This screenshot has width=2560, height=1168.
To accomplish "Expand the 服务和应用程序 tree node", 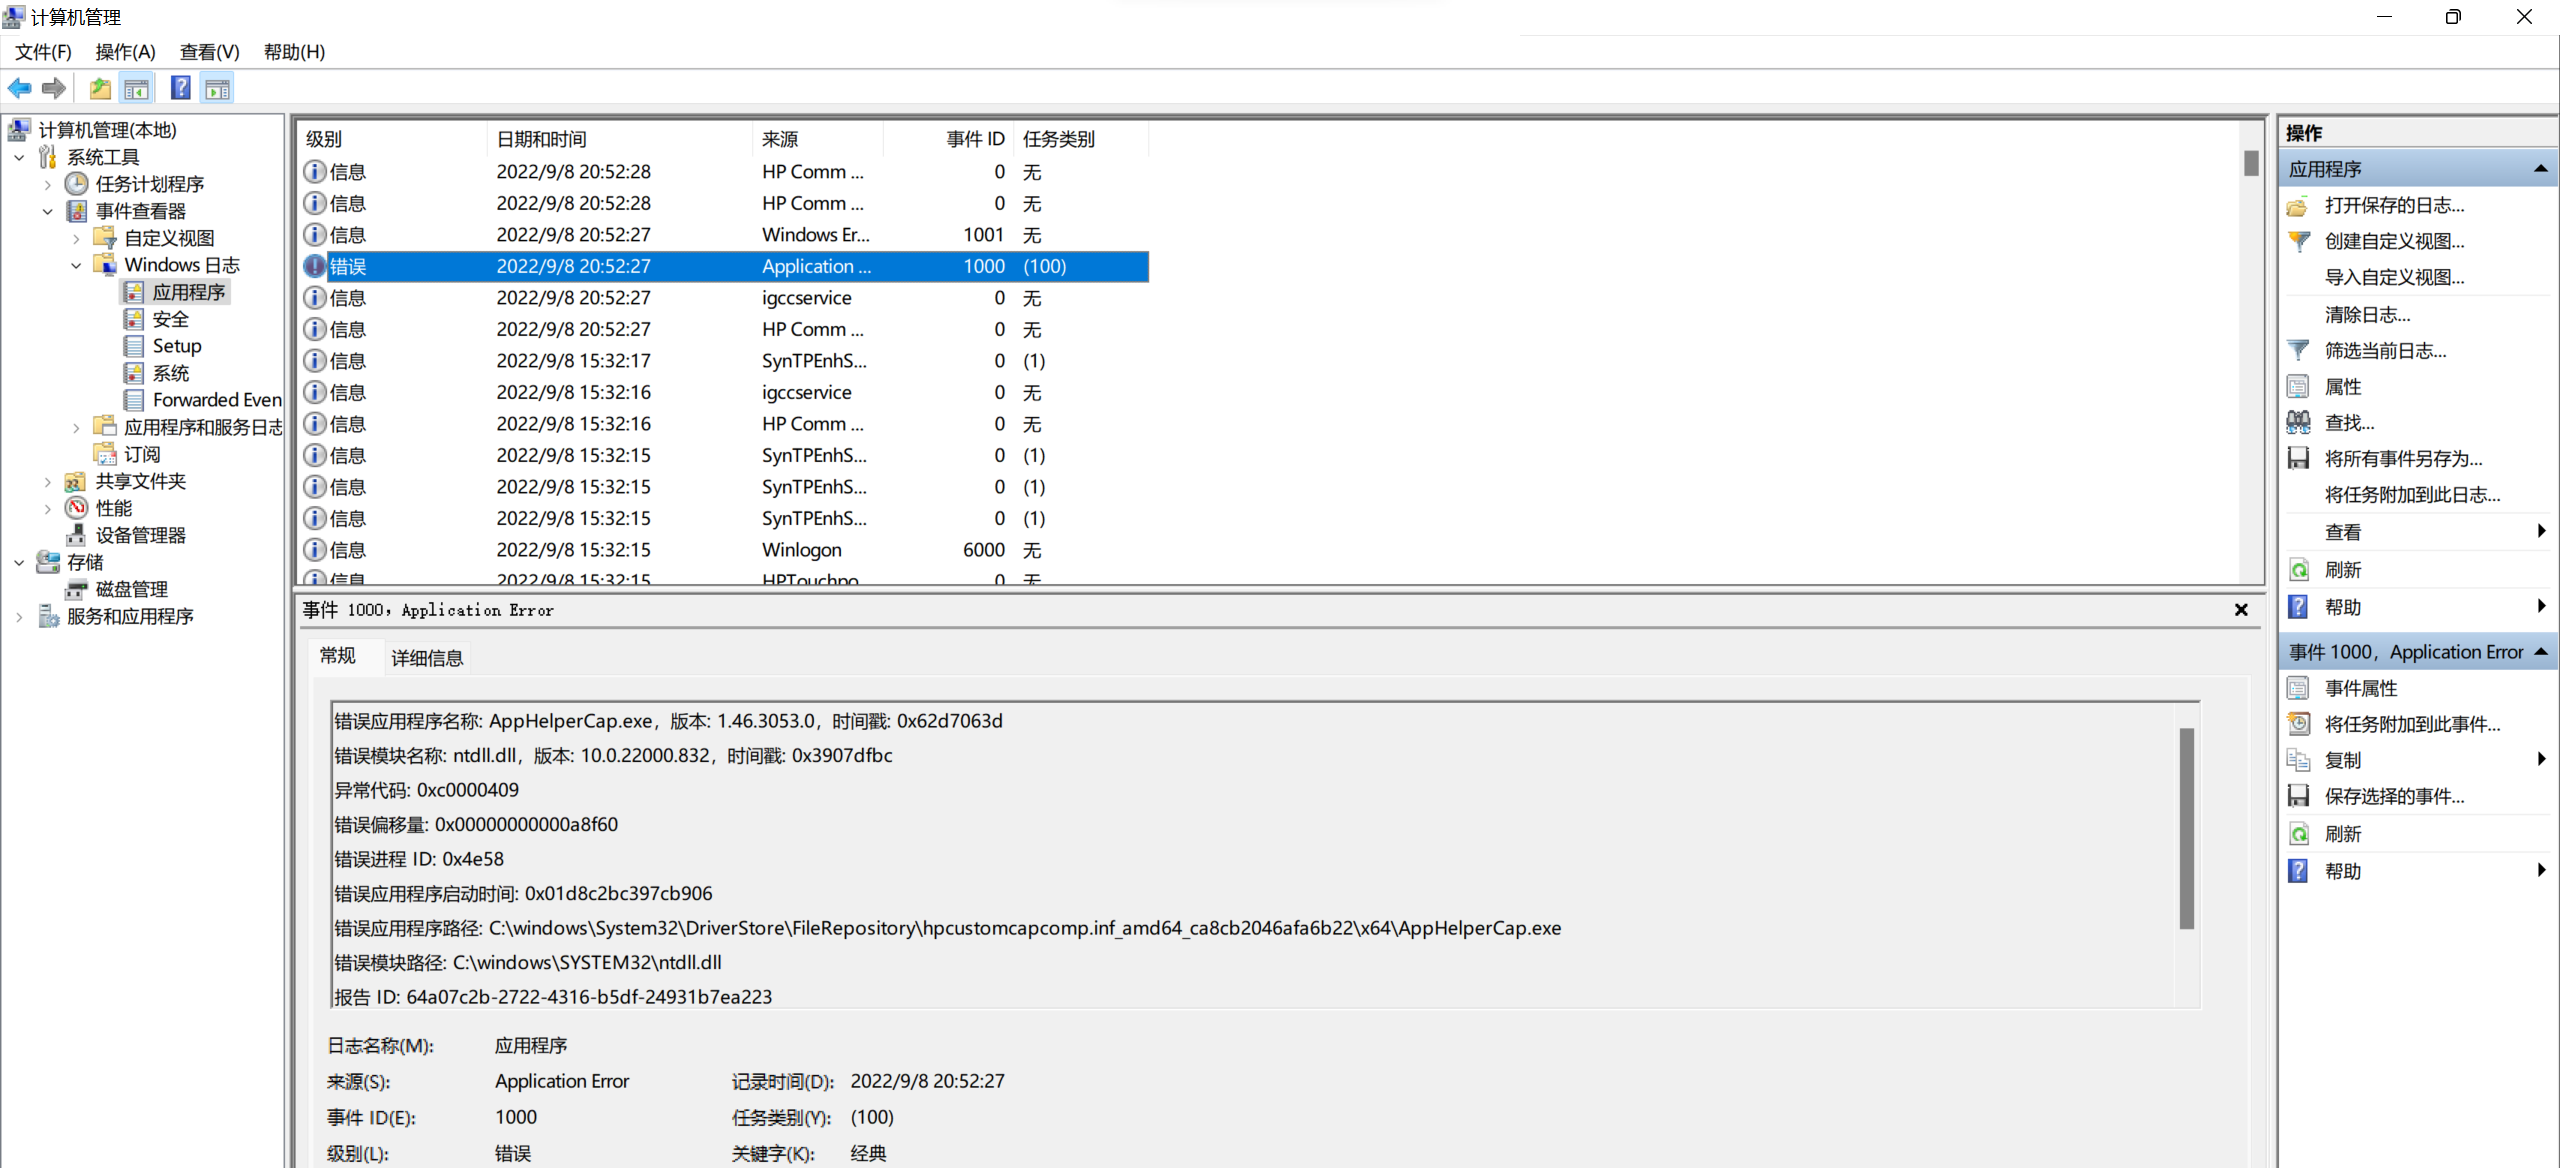I will pyautogui.click(x=19, y=617).
